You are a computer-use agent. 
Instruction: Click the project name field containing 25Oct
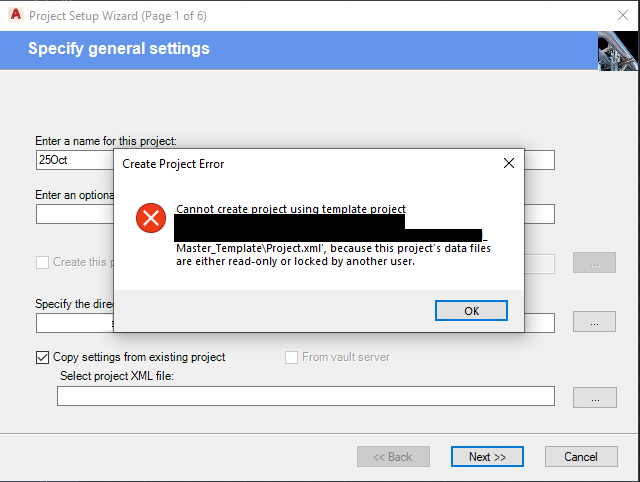75,160
